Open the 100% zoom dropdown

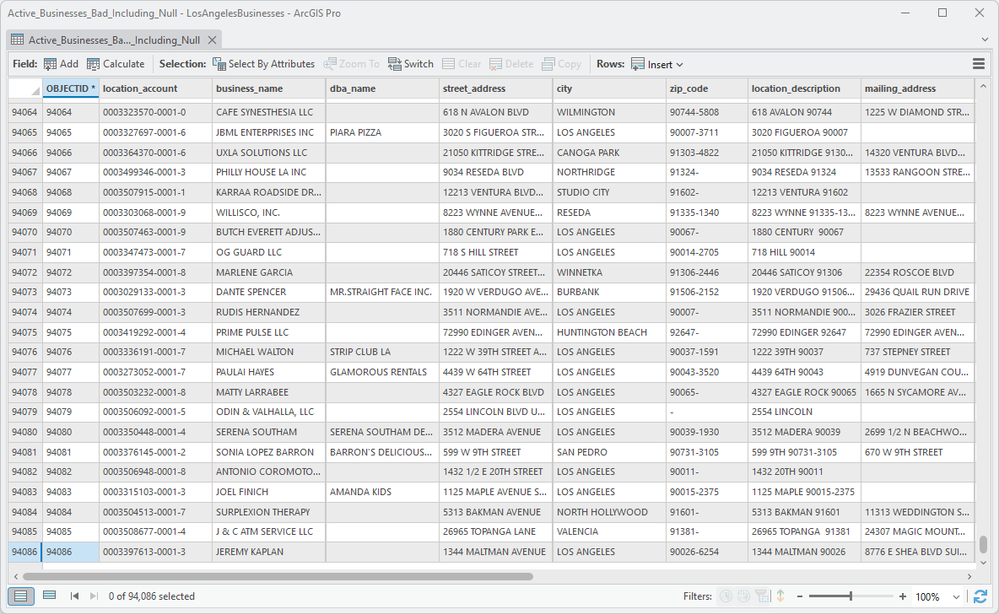click(956, 597)
